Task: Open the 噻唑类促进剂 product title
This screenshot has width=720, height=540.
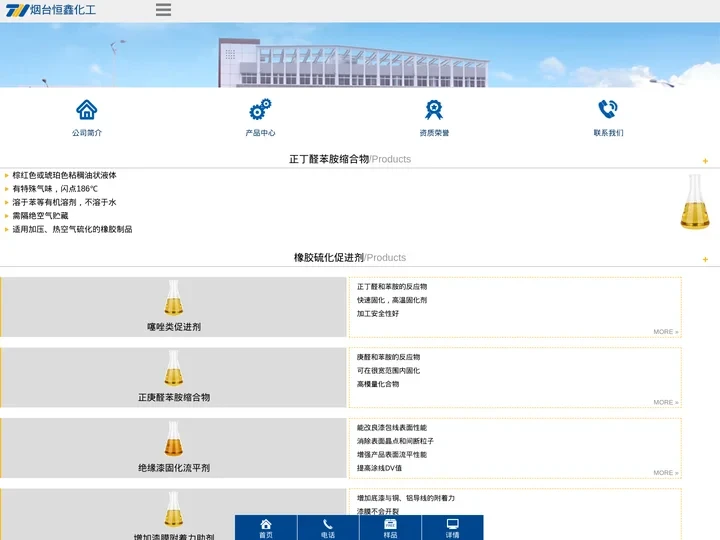Action: coord(174,327)
